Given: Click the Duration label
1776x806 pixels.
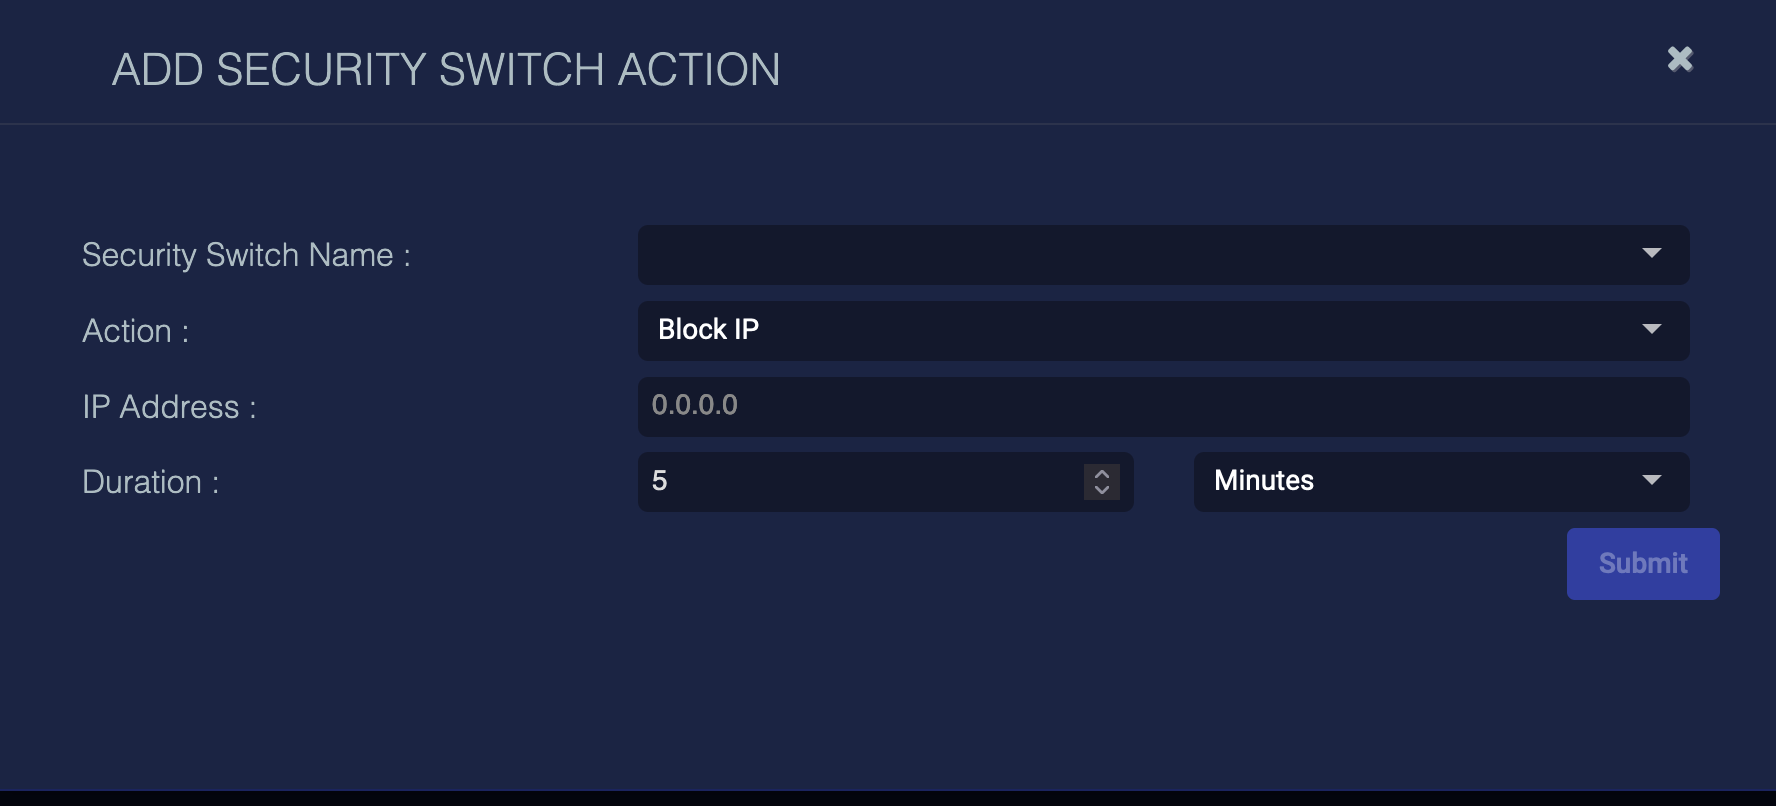Looking at the screenshot, I should click(150, 483).
